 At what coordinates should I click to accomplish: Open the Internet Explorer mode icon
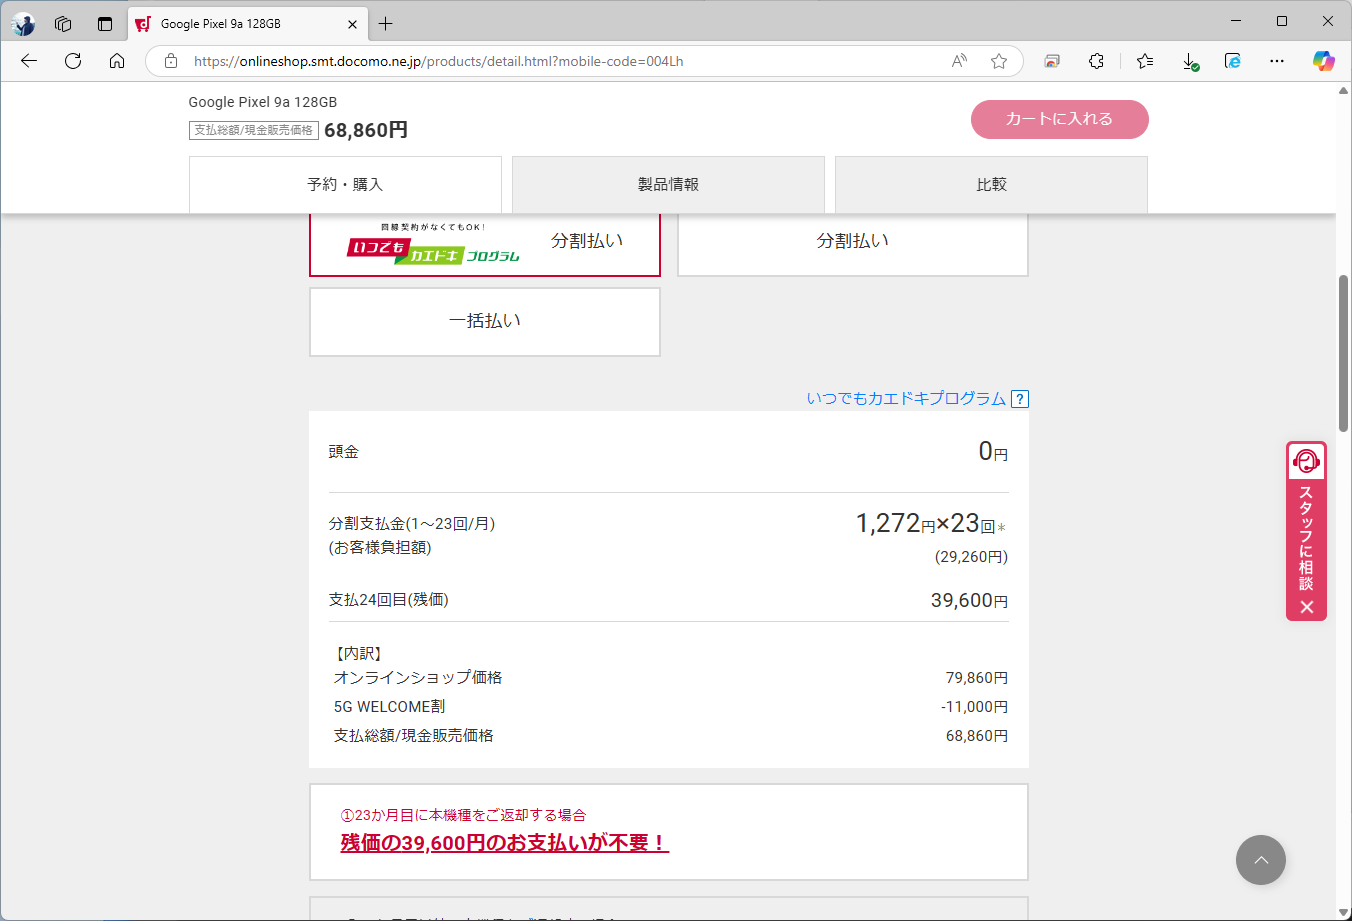pos(1233,61)
